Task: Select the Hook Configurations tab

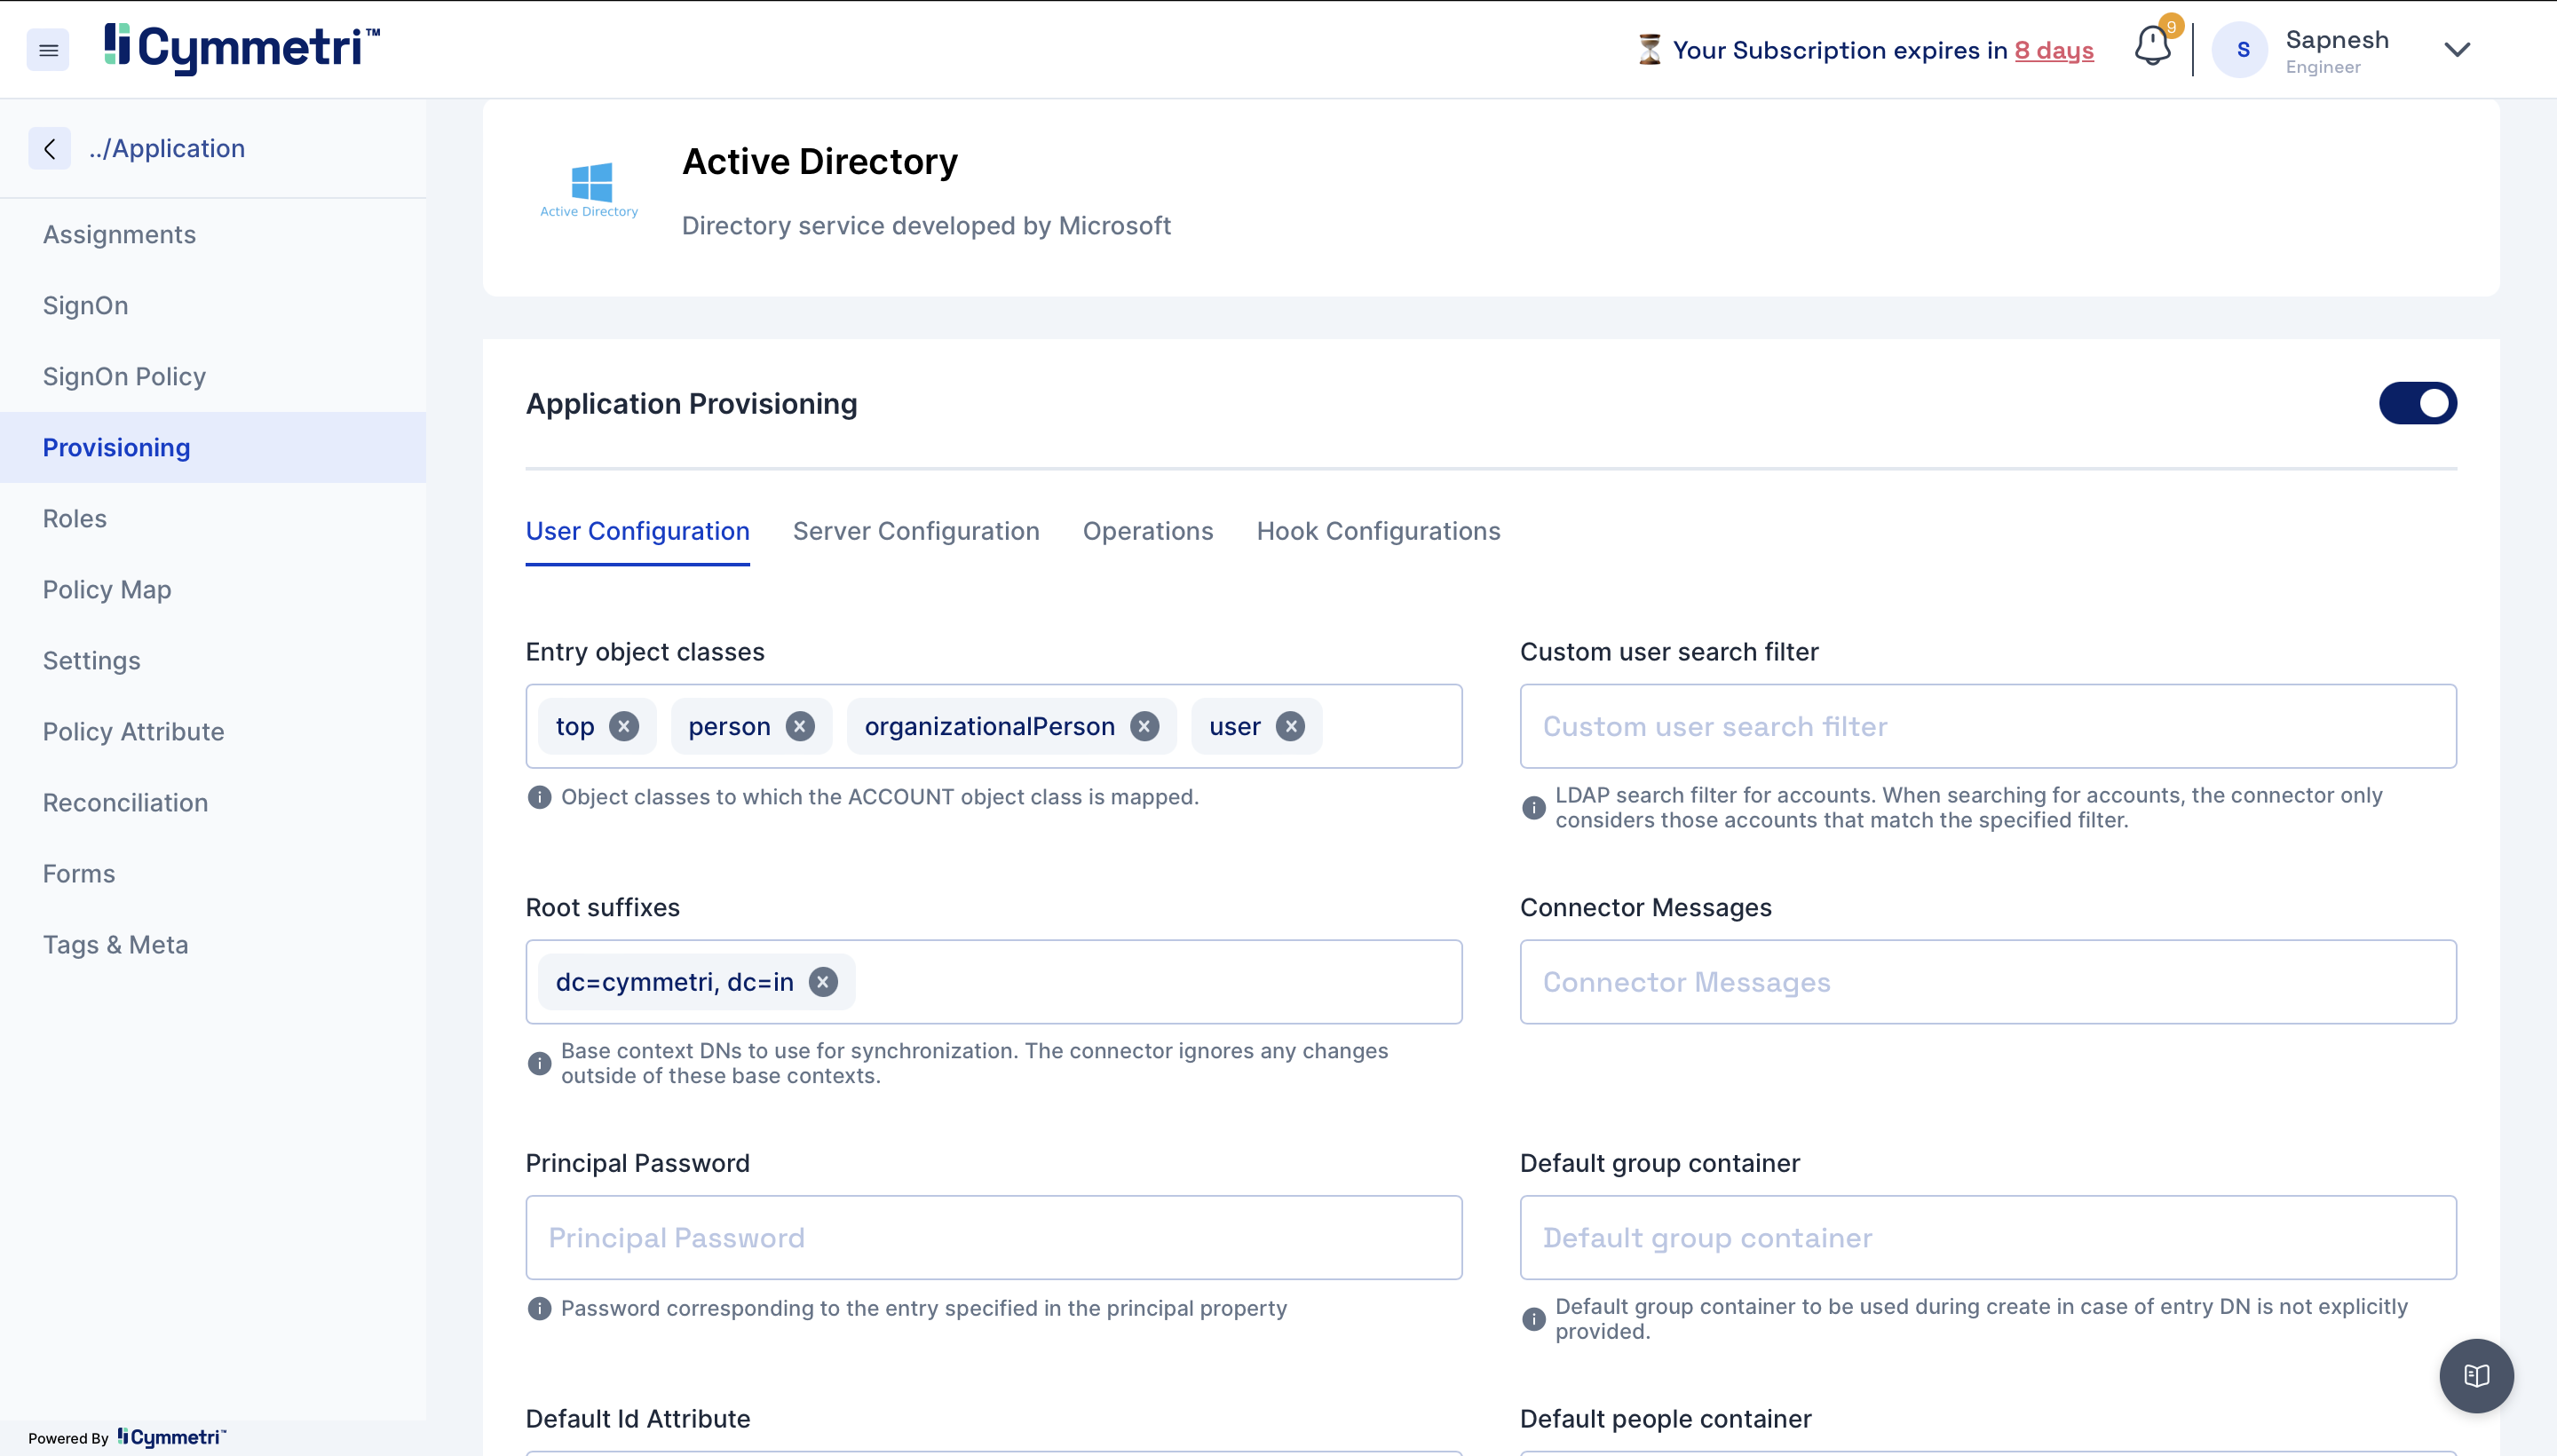Action: (x=1377, y=531)
